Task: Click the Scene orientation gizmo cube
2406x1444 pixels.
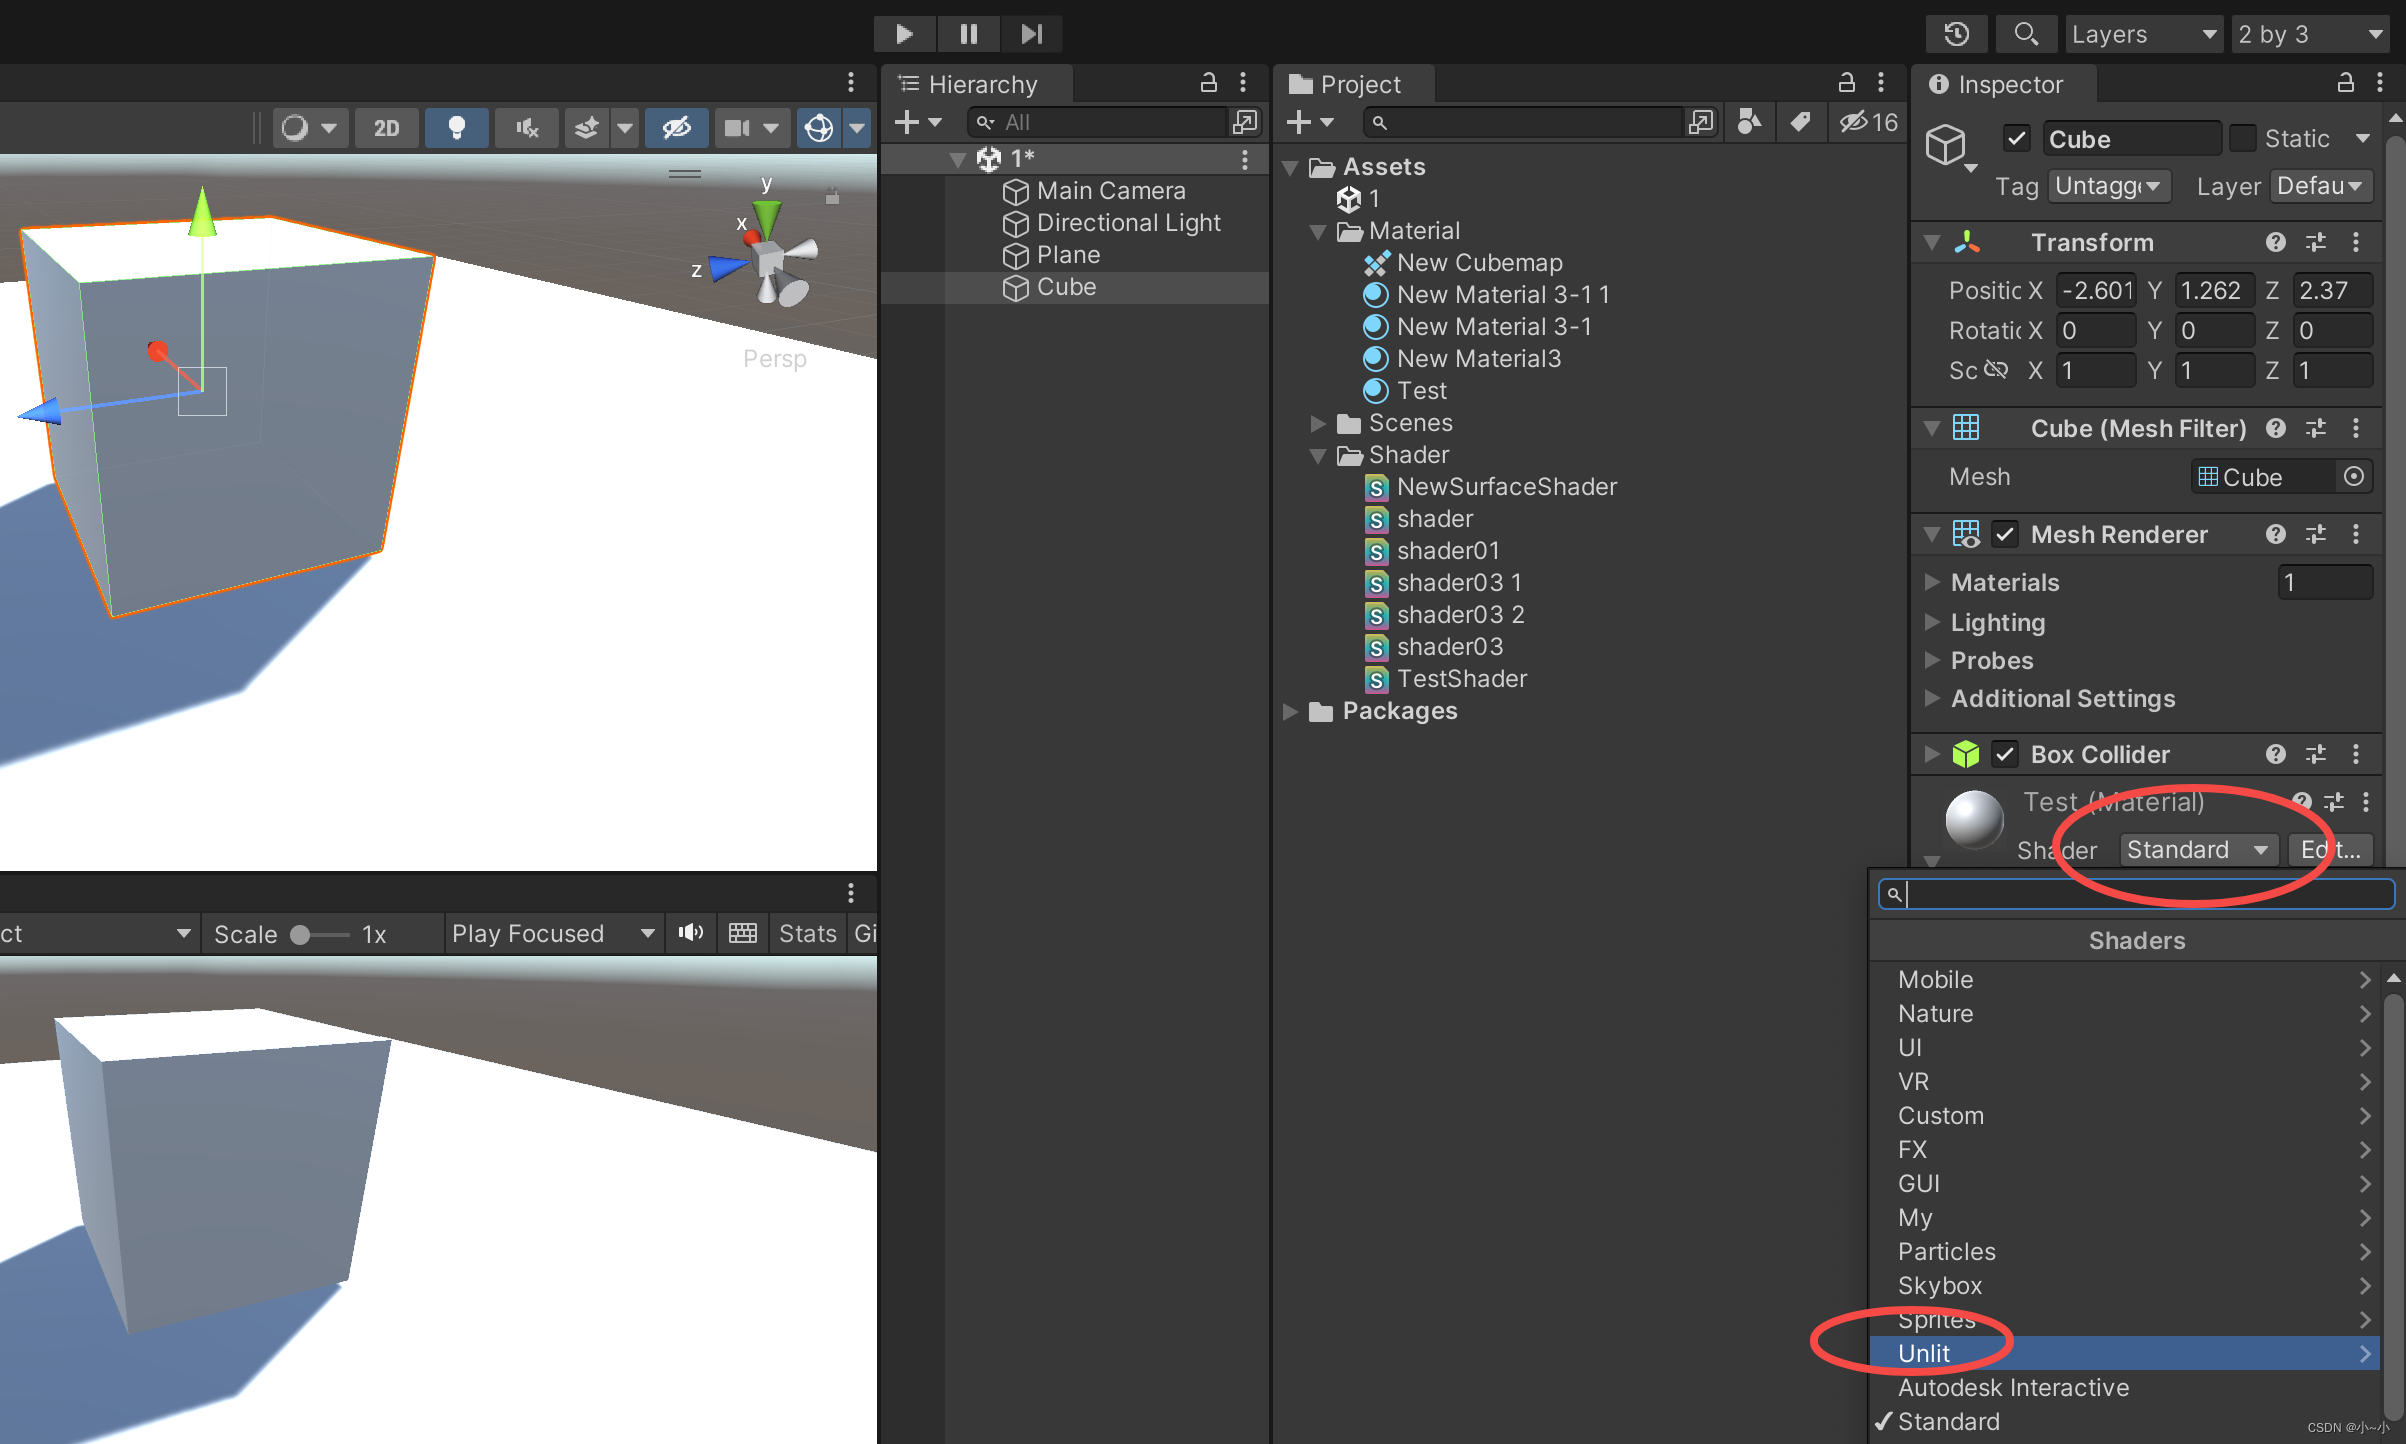Action: (x=769, y=260)
